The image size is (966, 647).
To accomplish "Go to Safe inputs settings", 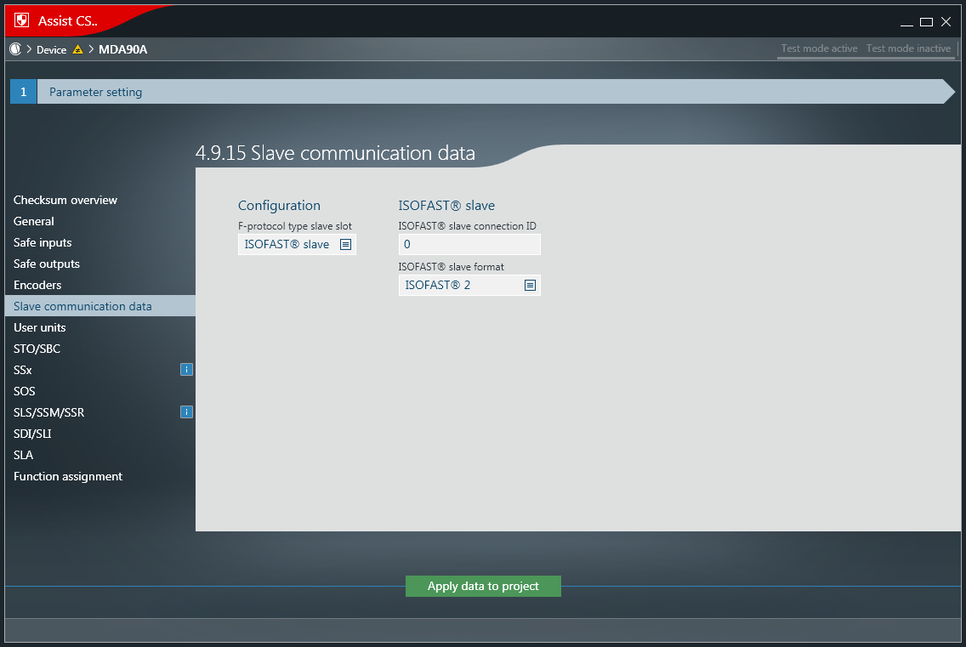I will [43, 243].
